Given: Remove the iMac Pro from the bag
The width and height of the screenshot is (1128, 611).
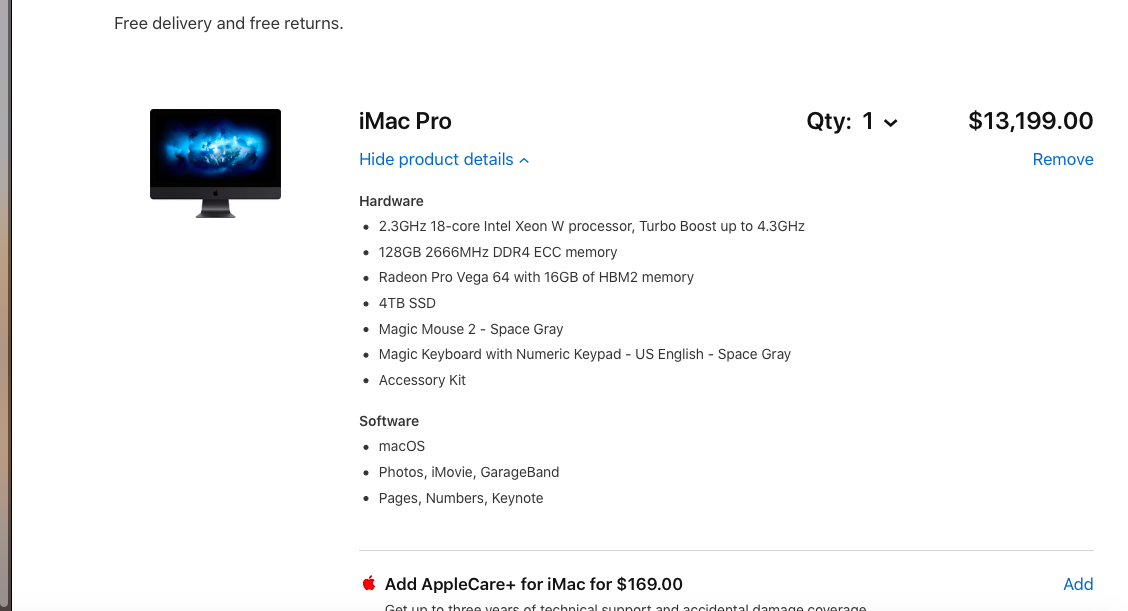Looking at the screenshot, I should tap(1062, 160).
